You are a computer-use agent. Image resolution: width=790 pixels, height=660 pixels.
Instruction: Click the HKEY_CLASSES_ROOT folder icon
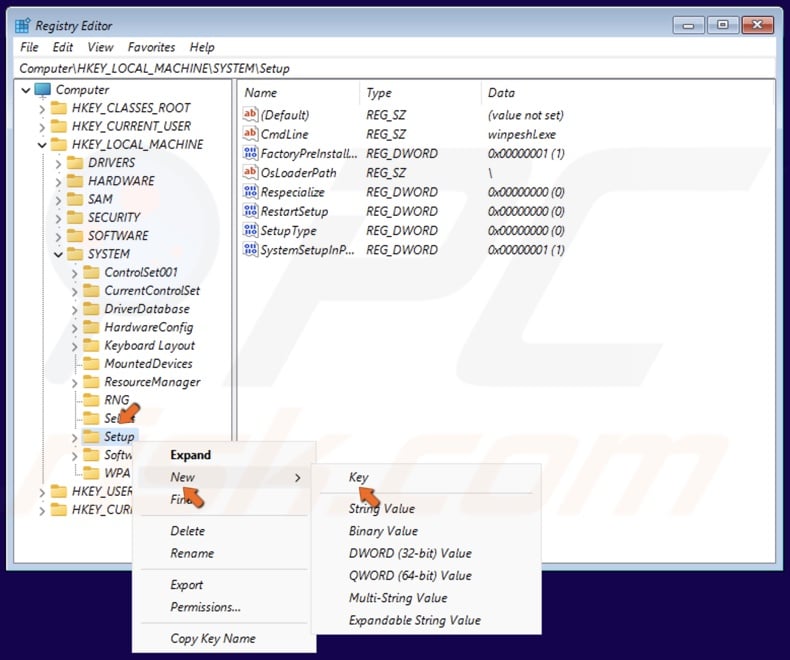[59, 108]
